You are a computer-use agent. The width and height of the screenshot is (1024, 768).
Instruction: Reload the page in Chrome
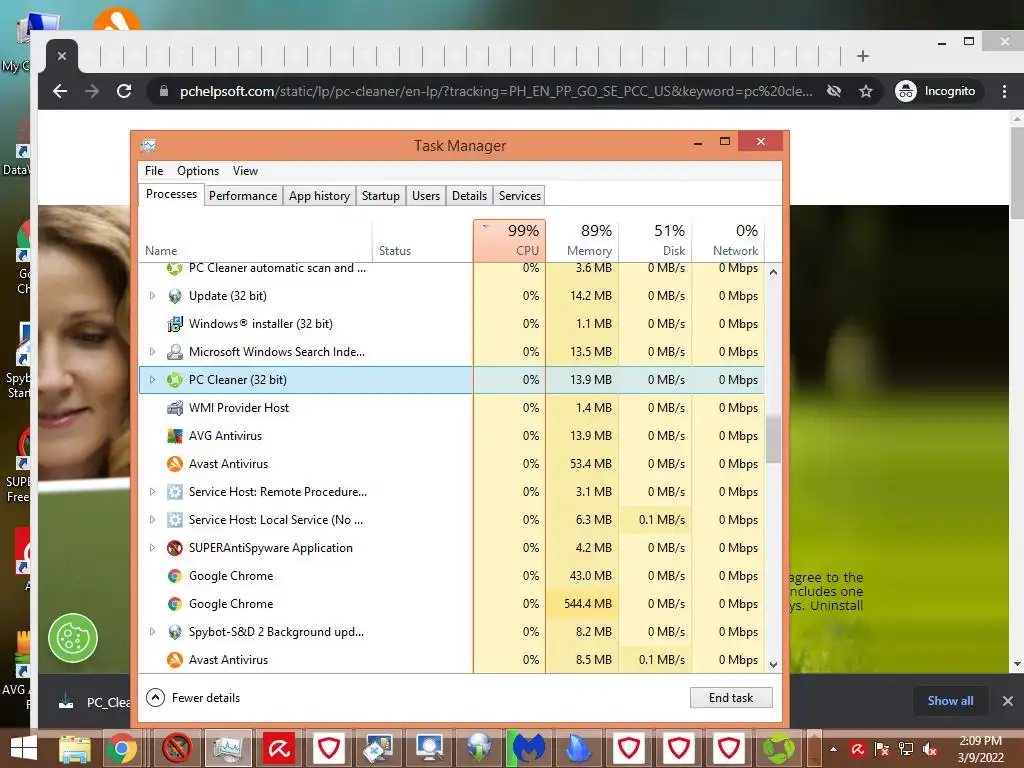pyautogui.click(x=124, y=91)
